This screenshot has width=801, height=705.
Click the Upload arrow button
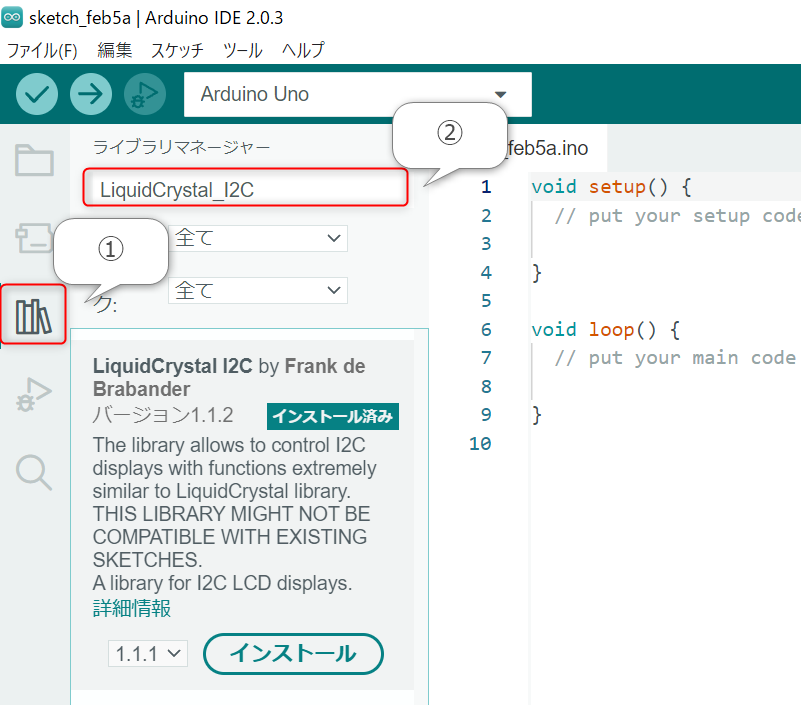[x=91, y=94]
